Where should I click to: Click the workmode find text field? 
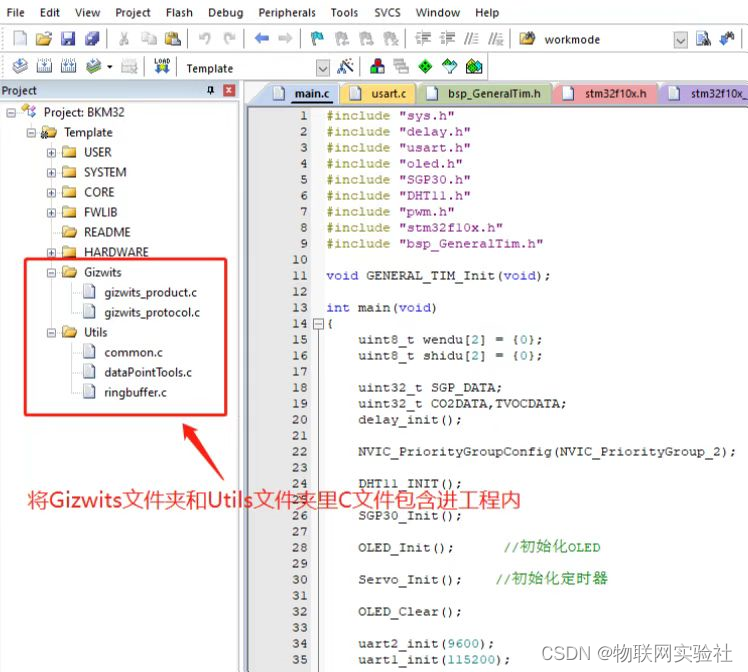pos(604,40)
